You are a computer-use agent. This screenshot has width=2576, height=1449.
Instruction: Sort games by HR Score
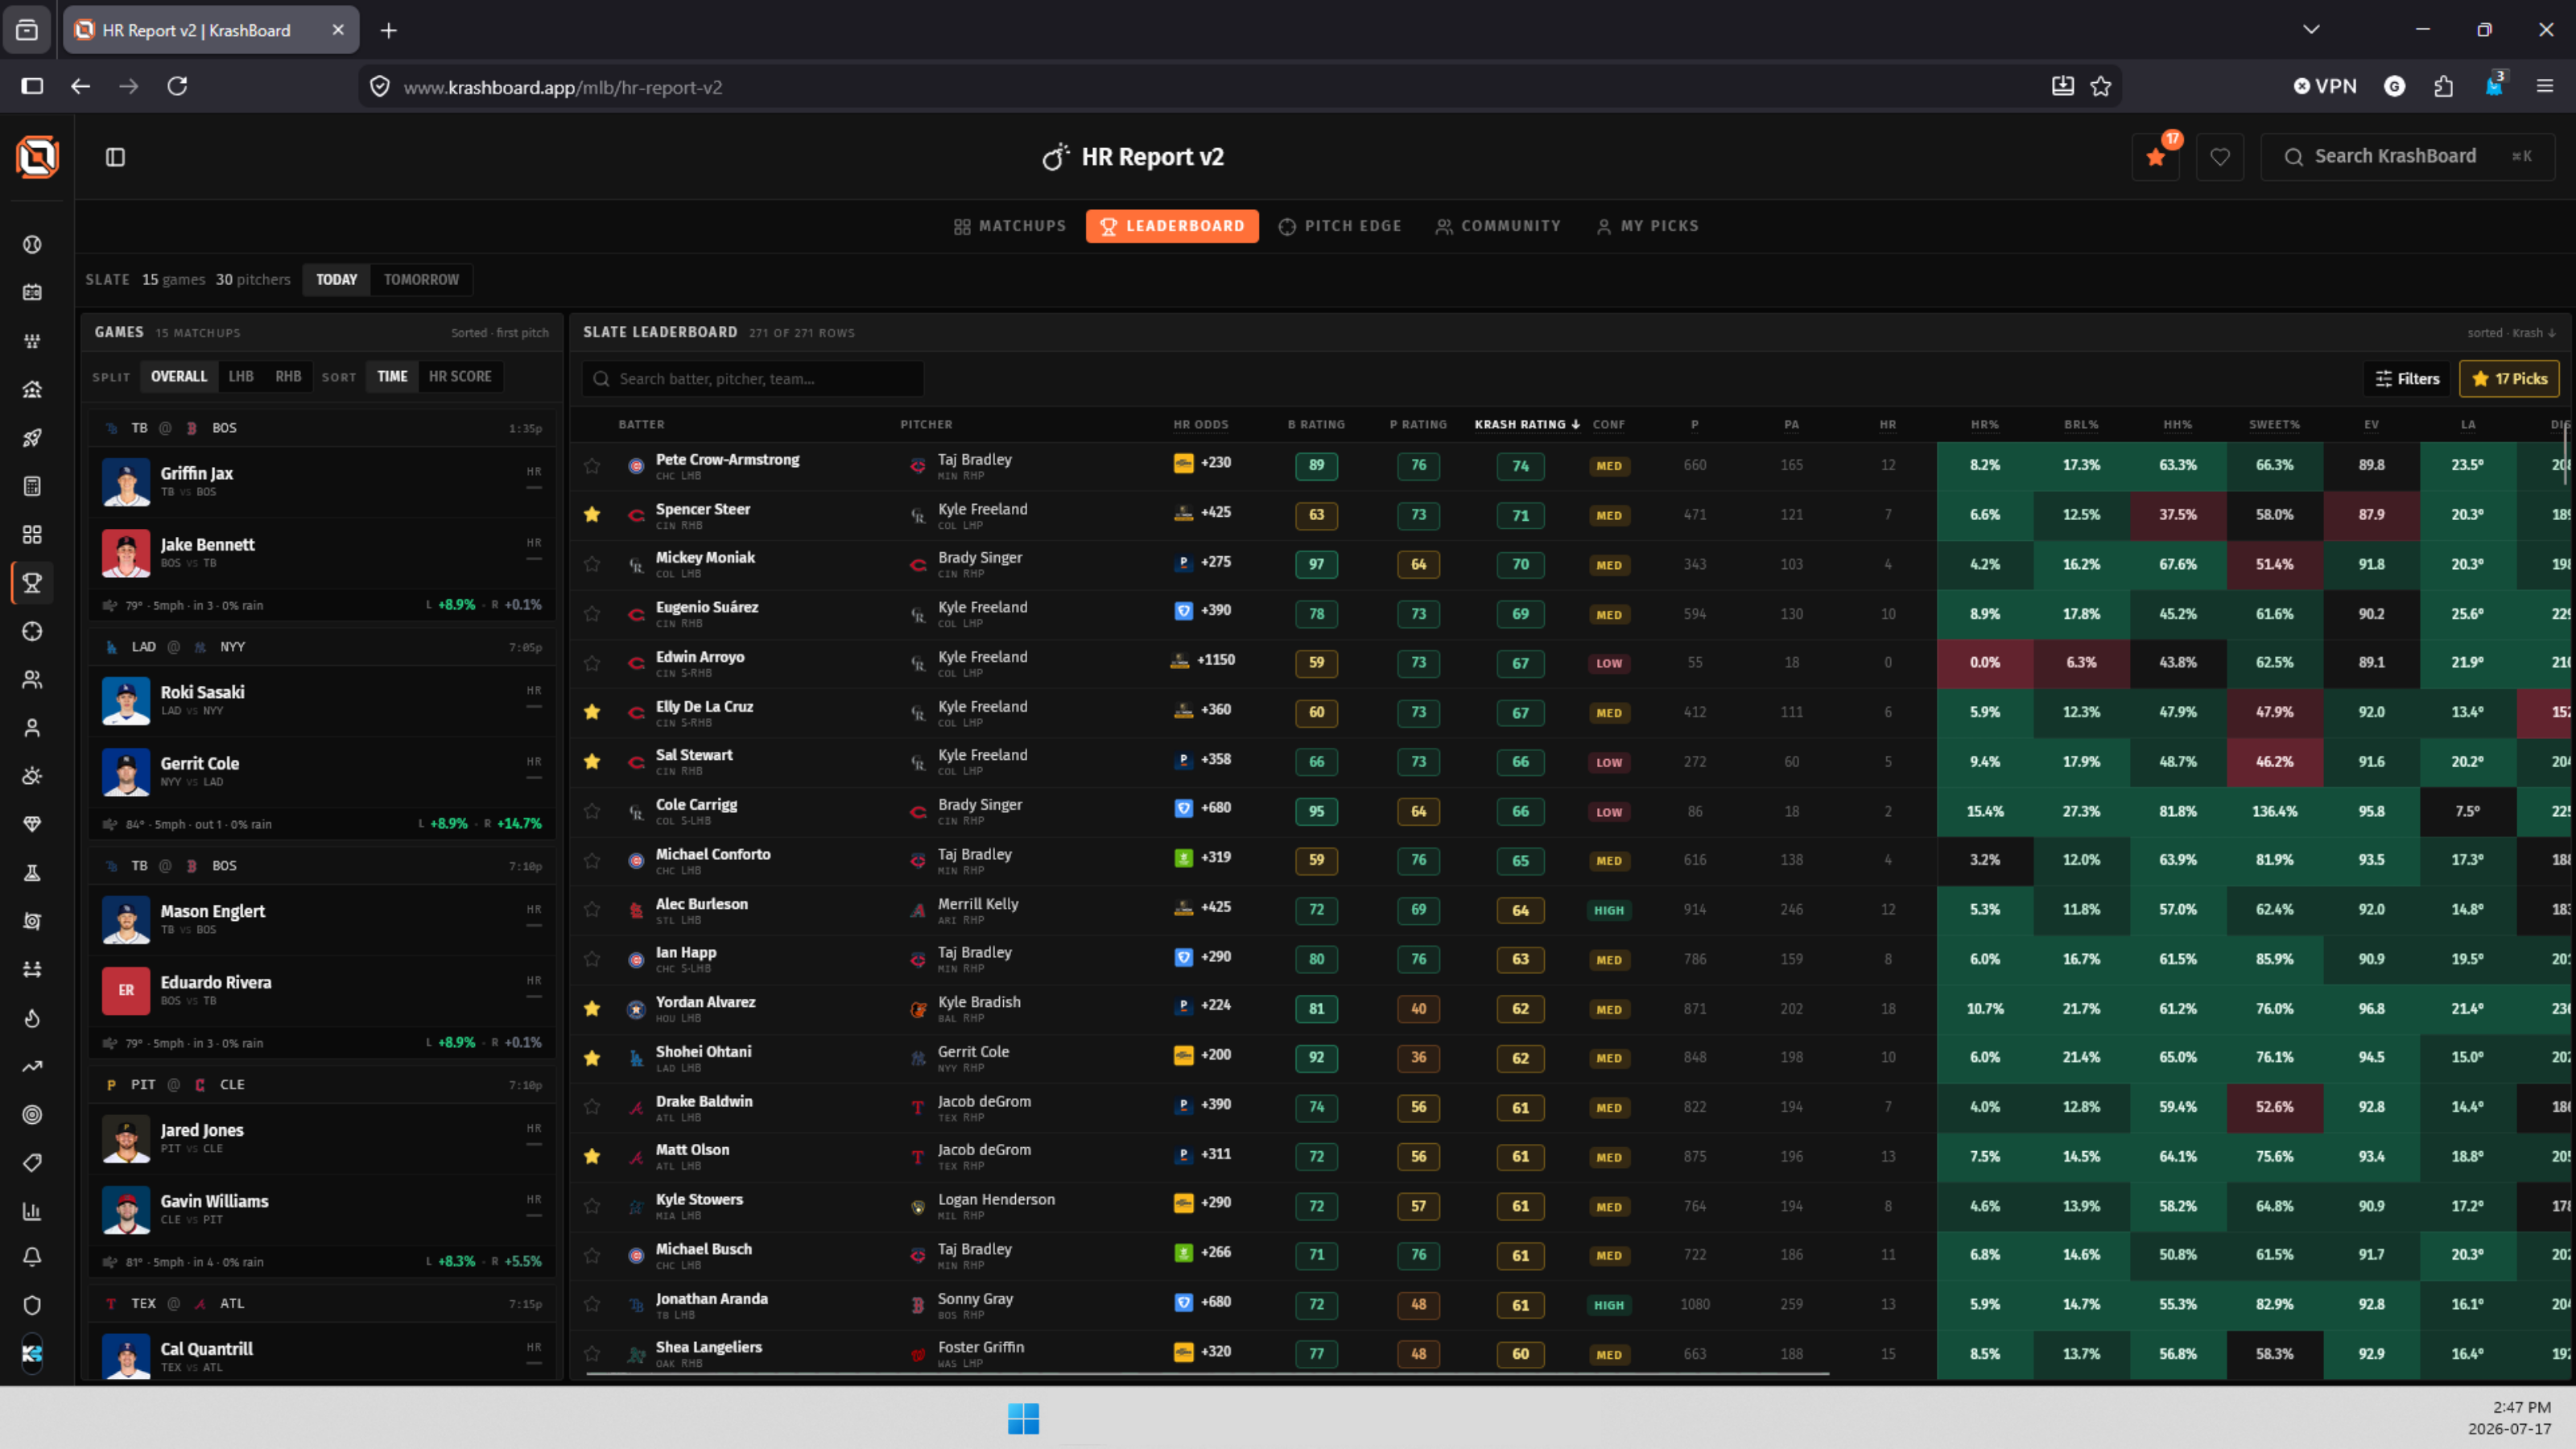pos(460,377)
